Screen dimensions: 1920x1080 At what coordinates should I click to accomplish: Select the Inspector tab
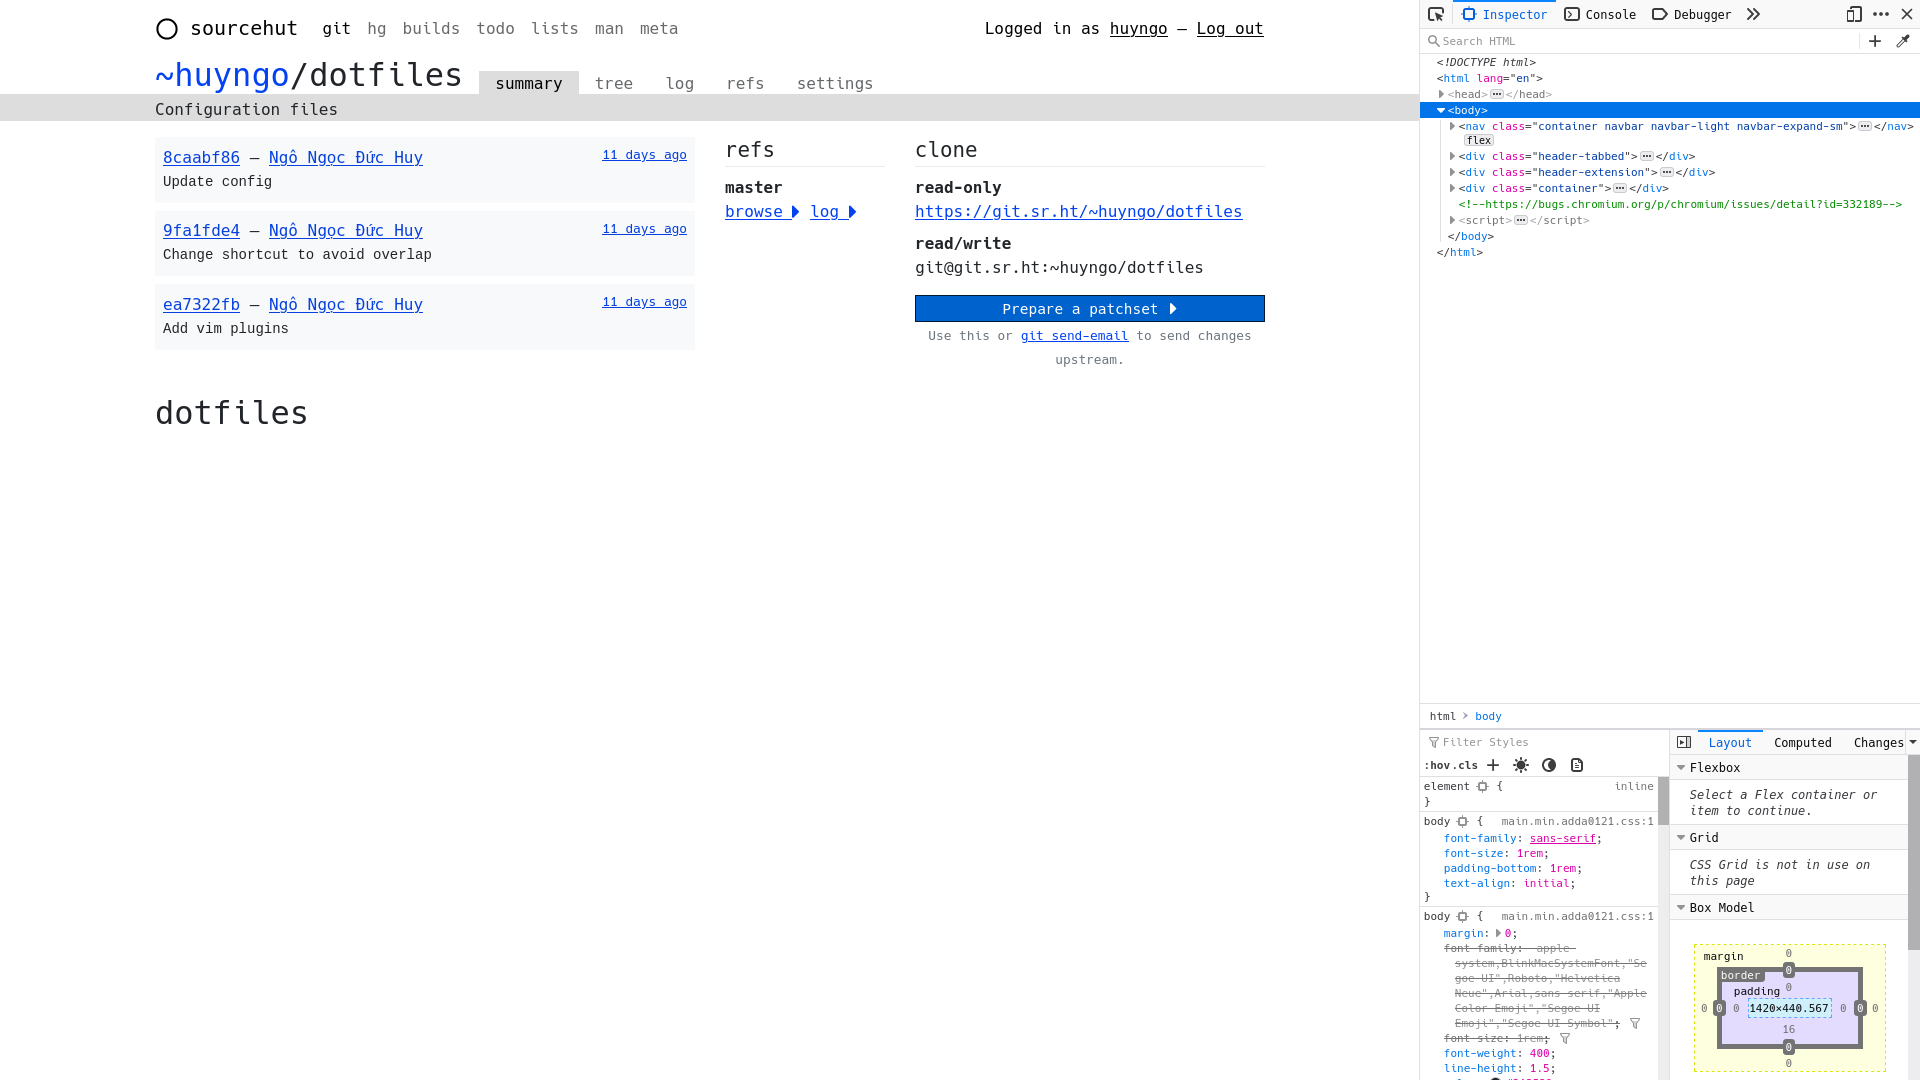point(1505,14)
